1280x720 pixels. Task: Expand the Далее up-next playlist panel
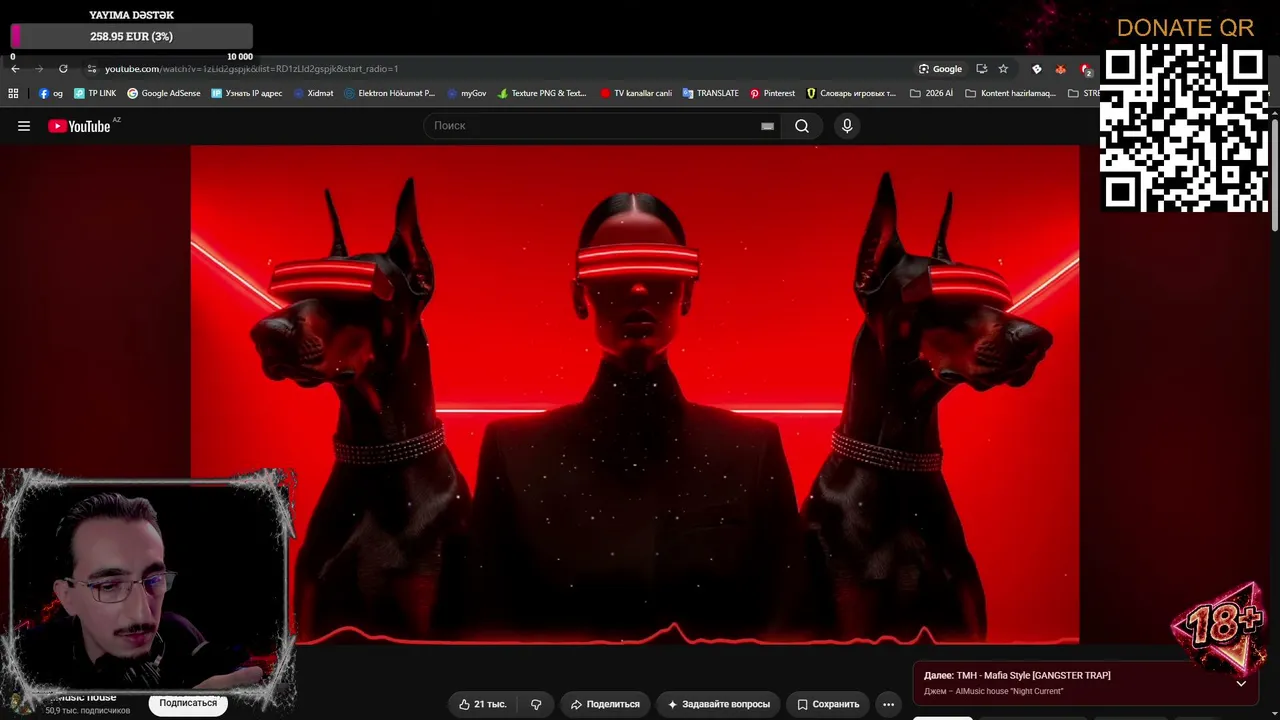pyautogui.click(x=1241, y=683)
